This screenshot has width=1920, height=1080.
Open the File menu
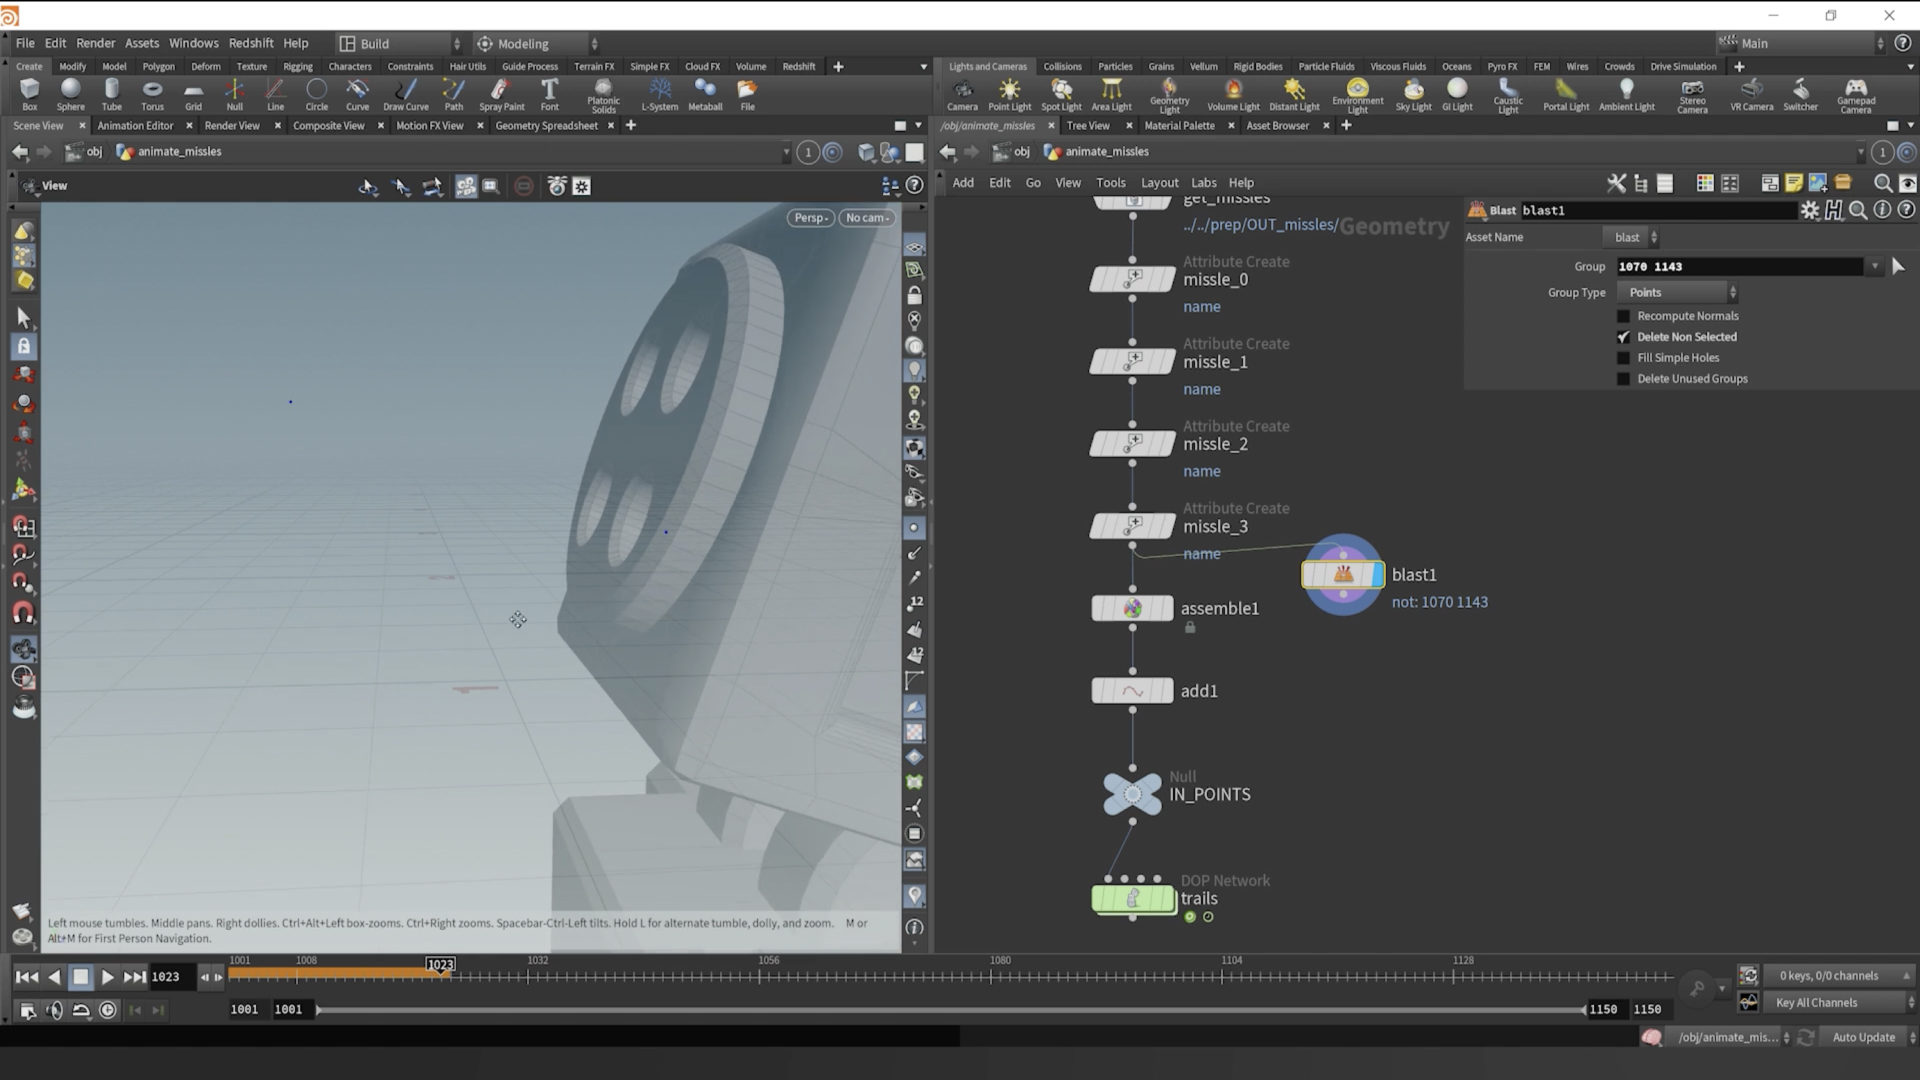(x=25, y=43)
